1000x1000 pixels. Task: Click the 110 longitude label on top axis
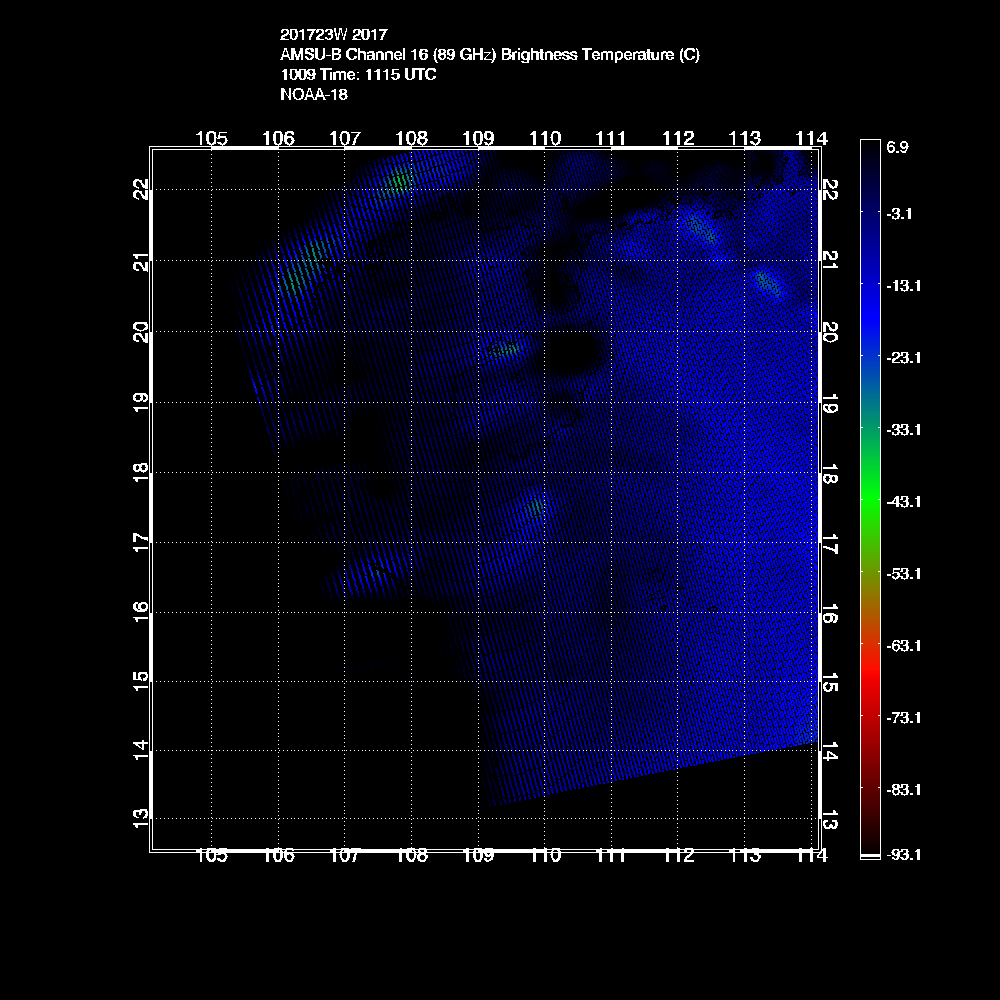[x=545, y=137]
